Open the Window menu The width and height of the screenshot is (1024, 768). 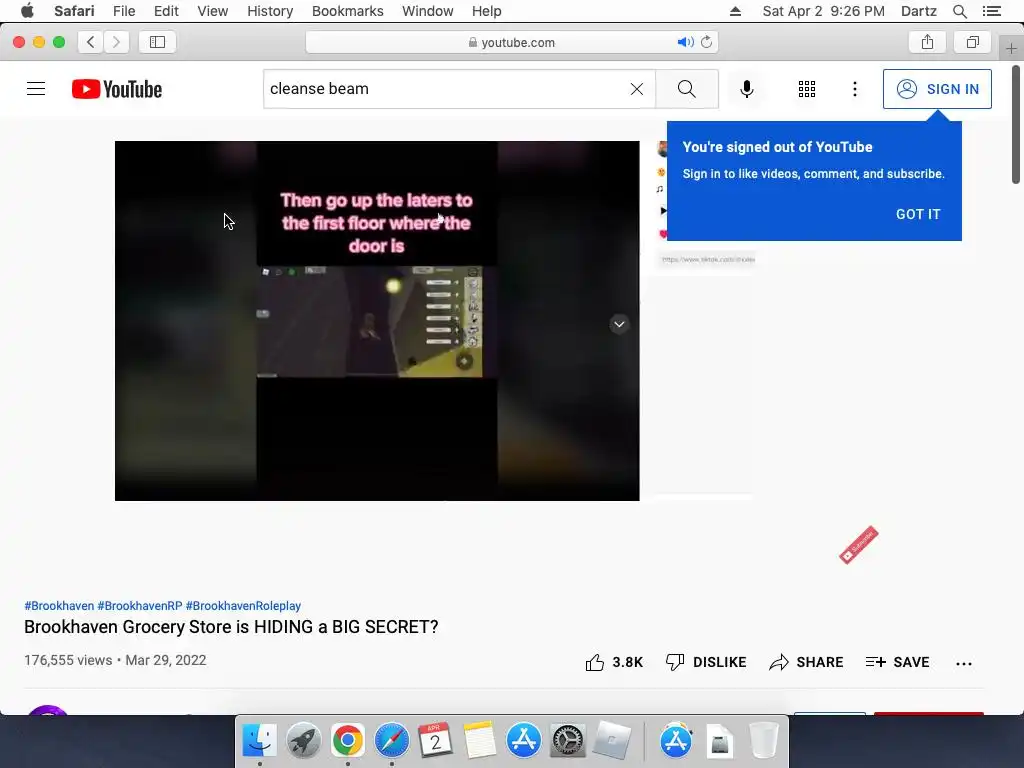tap(427, 11)
